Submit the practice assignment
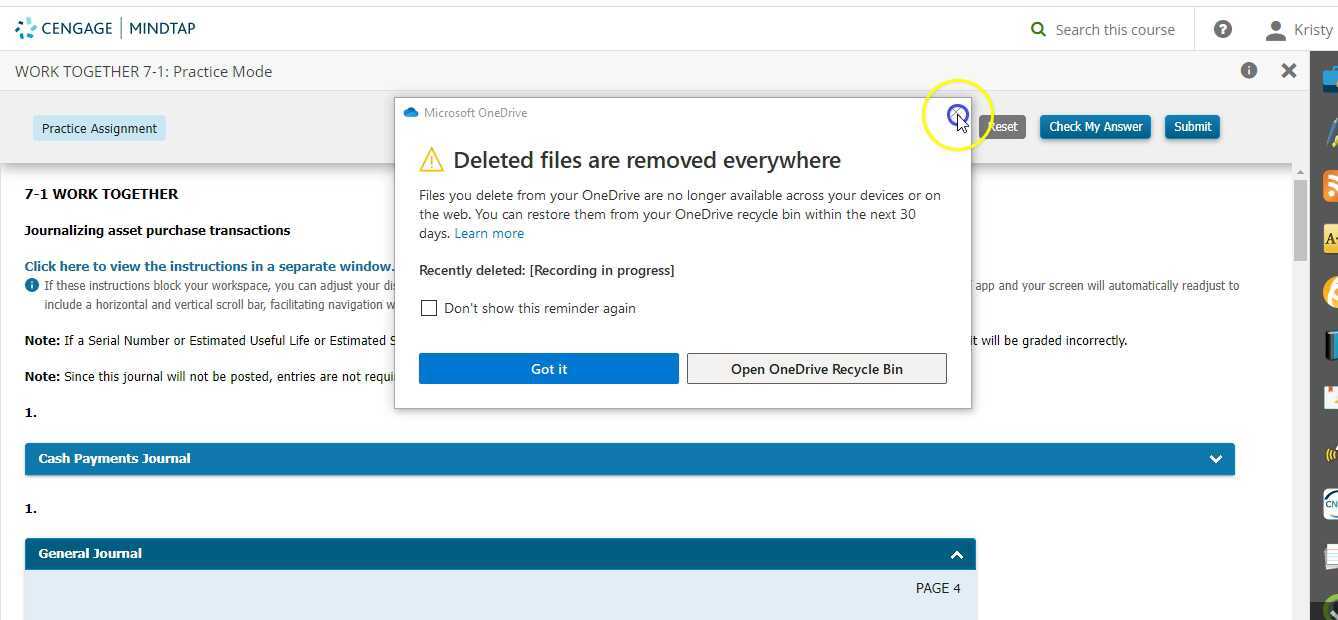The height and width of the screenshot is (620, 1338). [1192, 127]
